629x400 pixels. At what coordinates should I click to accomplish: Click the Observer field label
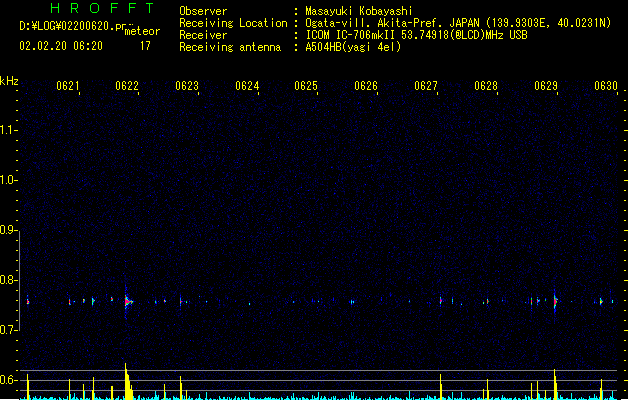pyautogui.click(x=203, y=11)
